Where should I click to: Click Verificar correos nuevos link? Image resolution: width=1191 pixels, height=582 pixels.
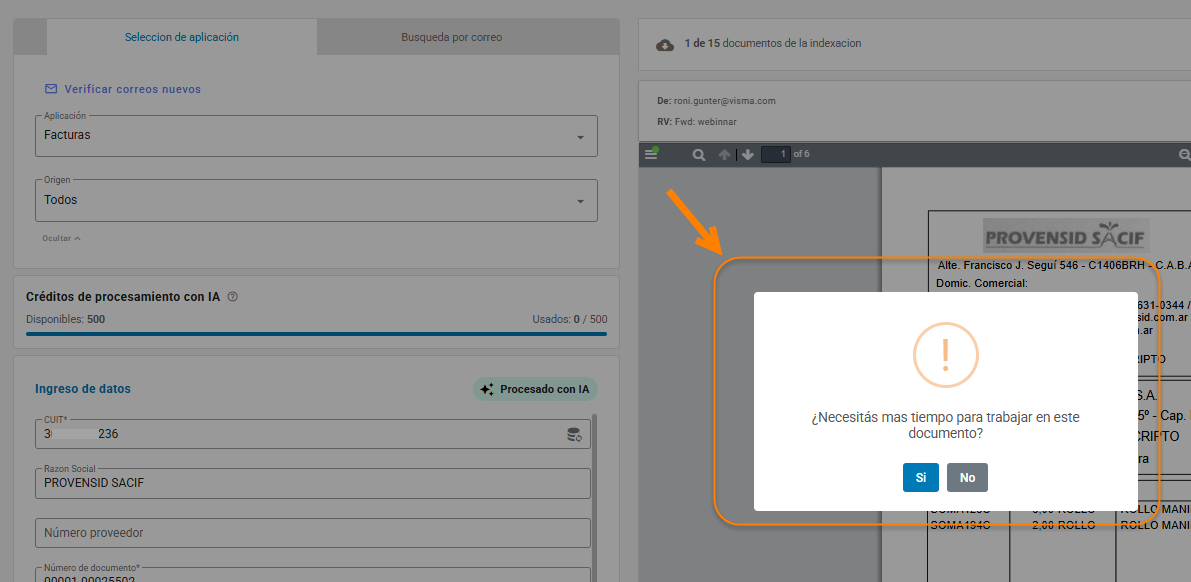point(132,89)
